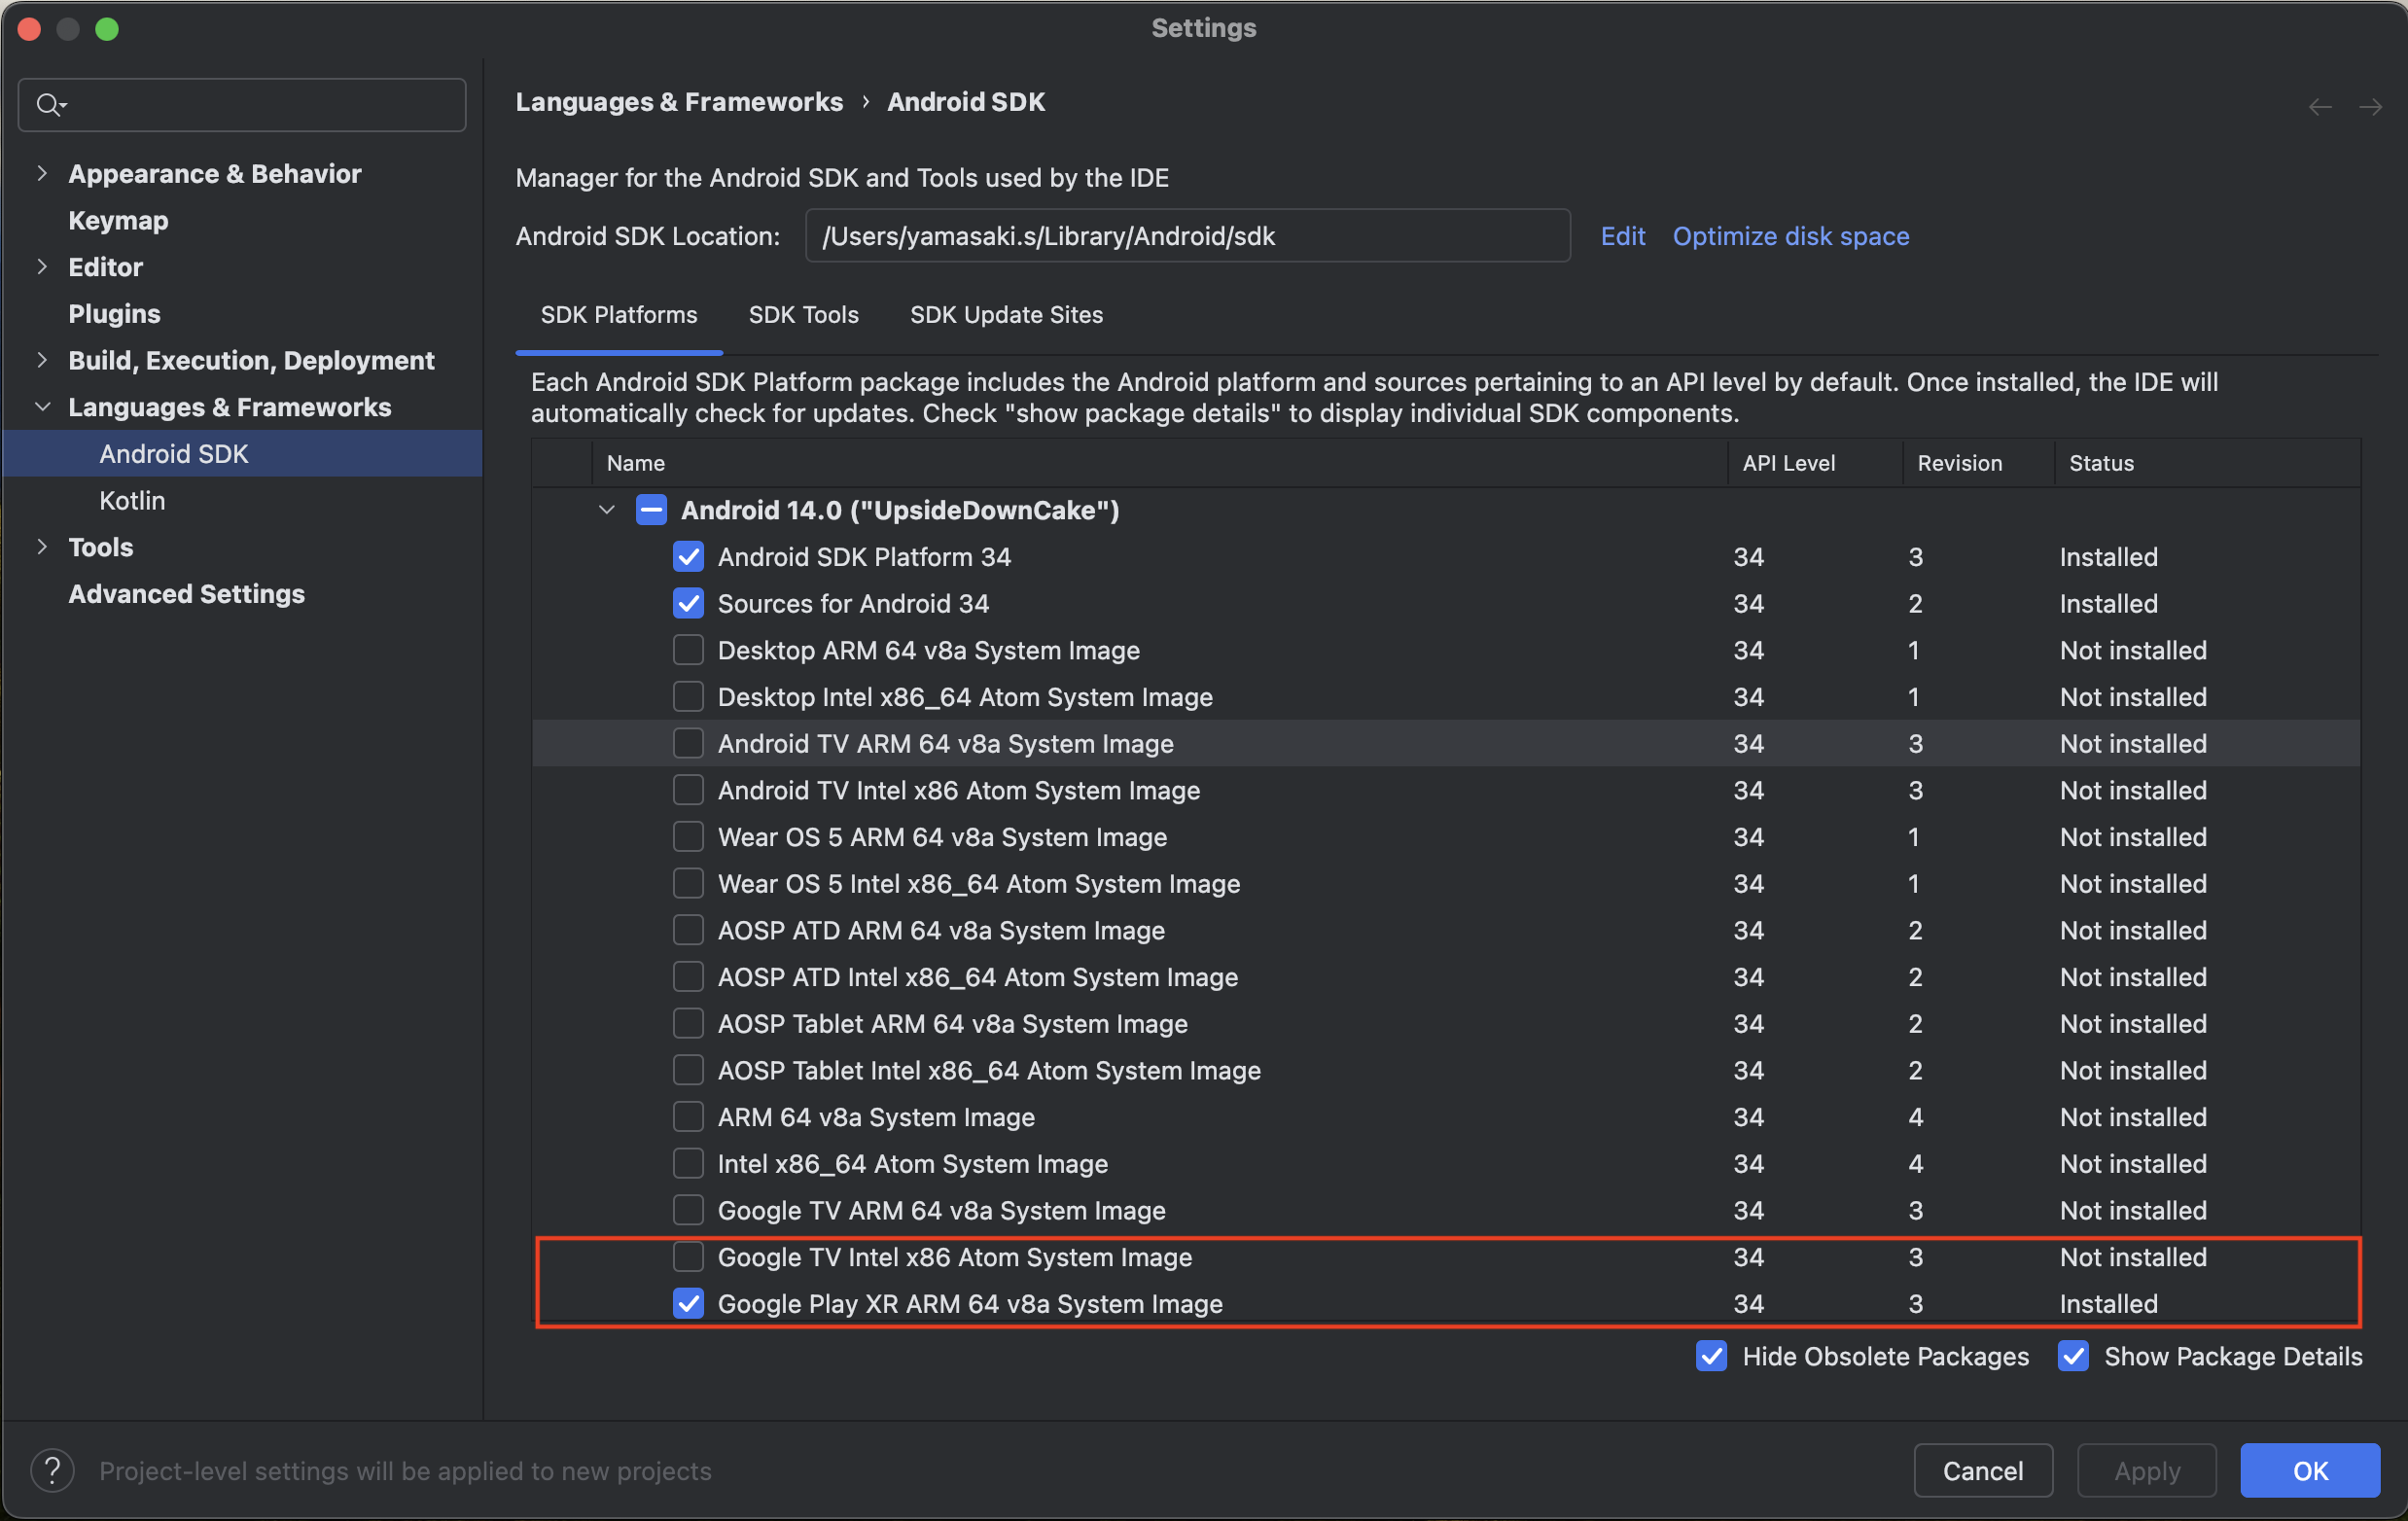Click the search magnifier icon in settings
This screenshot has height=1521, width=2408.
click(x=49, y=104)
